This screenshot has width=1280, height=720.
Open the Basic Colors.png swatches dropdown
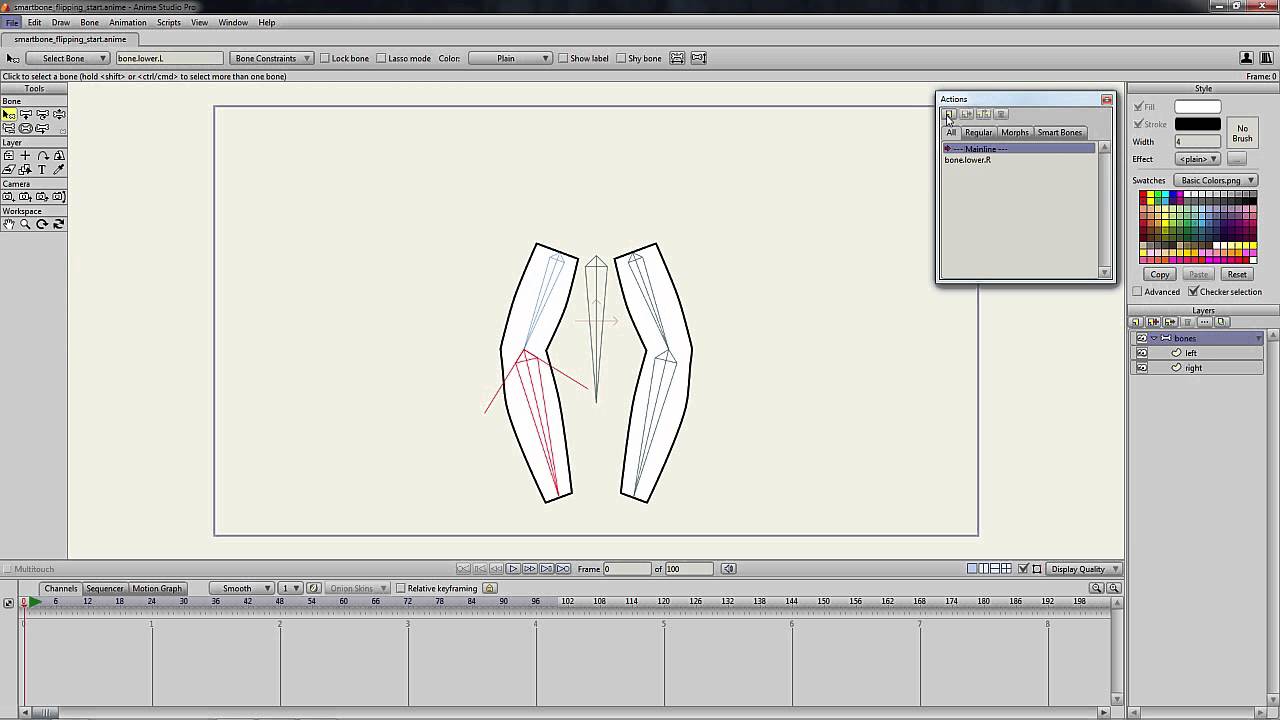[1215, 180]
